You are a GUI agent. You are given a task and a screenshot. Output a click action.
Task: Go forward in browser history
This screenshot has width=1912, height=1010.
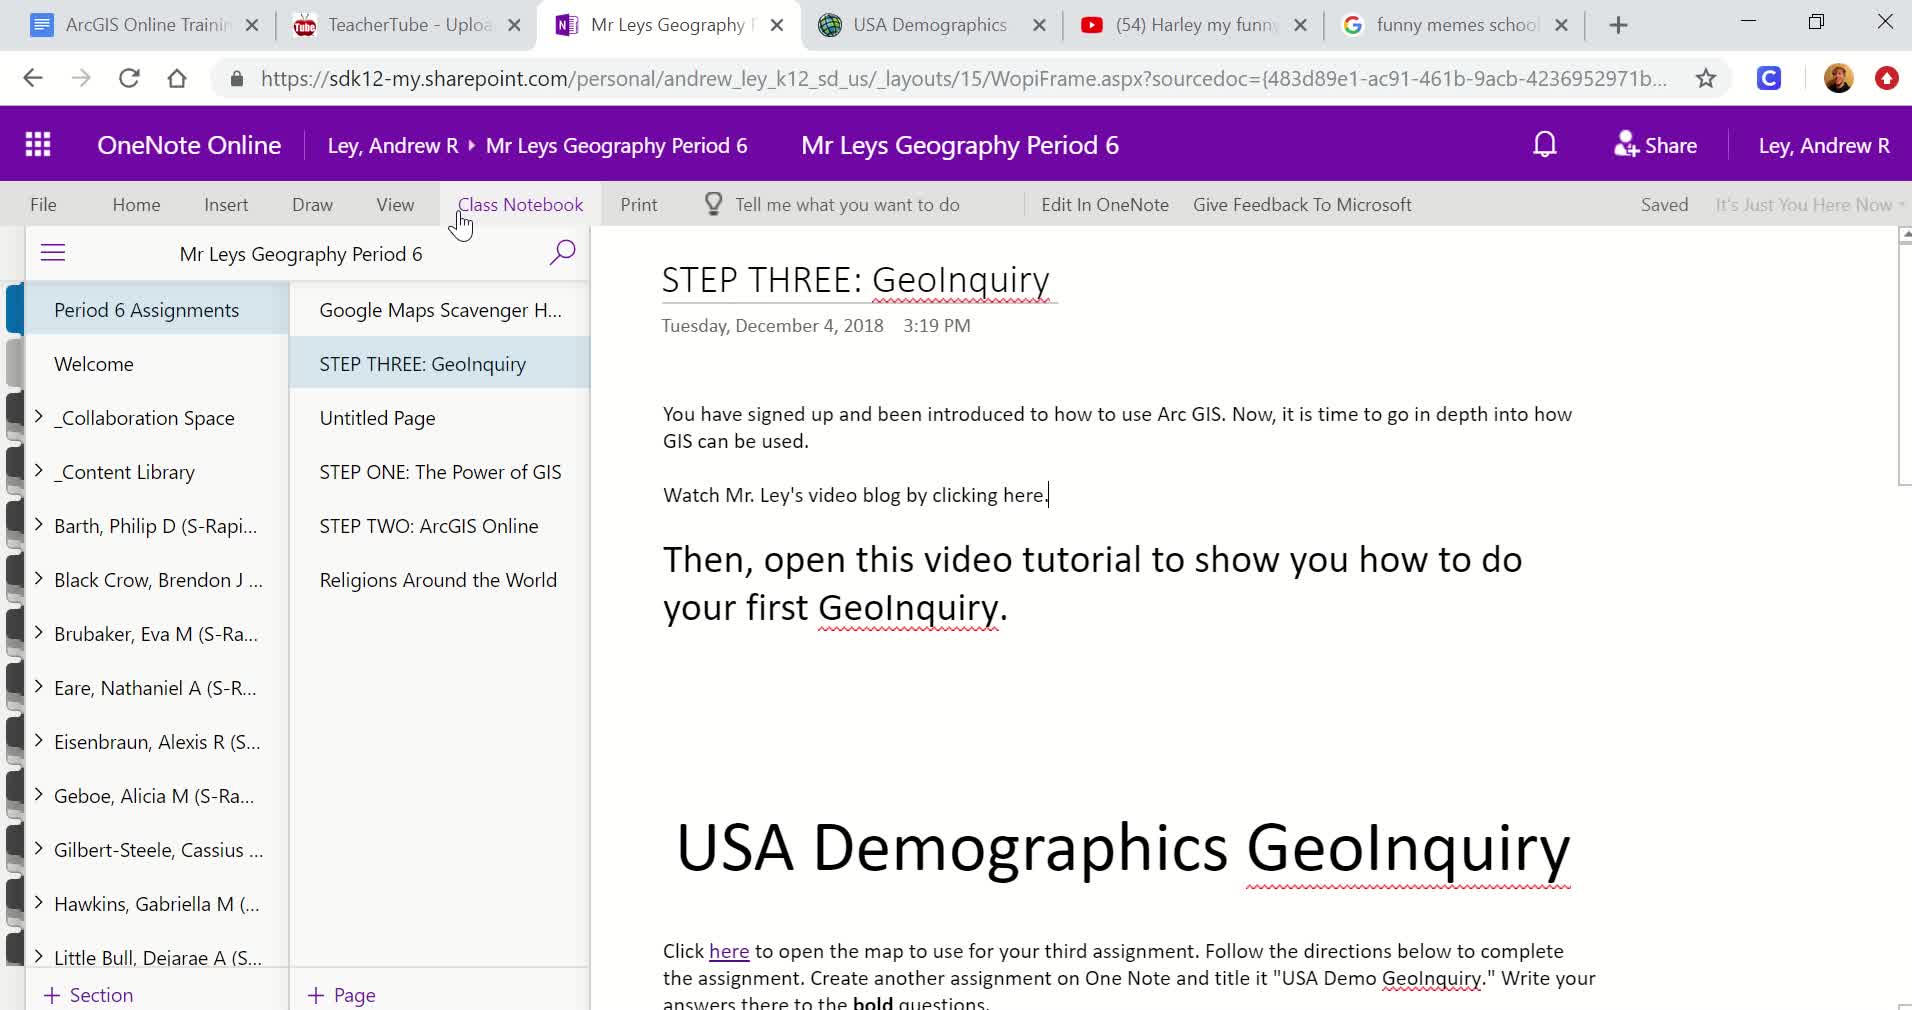pos(81,78)
